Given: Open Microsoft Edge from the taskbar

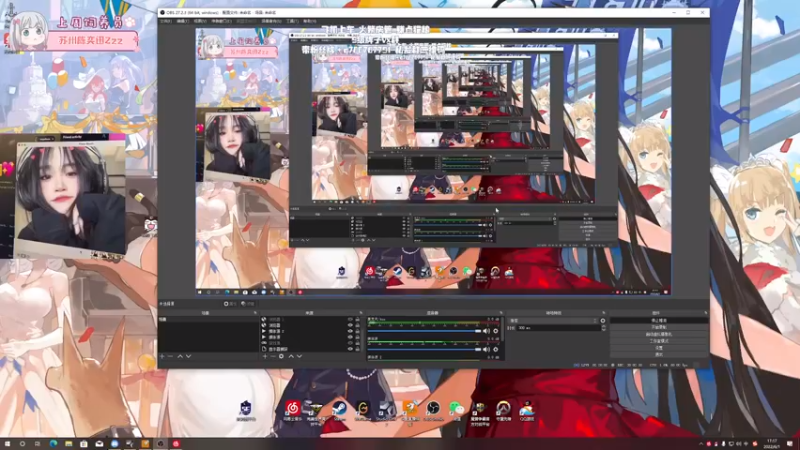Looking at the screenshot, I should [x=53, y=444].
